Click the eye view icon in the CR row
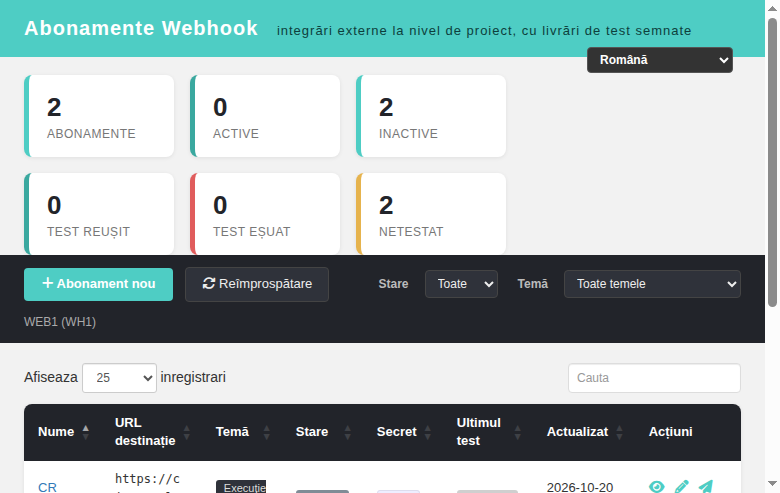Image resolution: width=780 pixels, height=493 pixels. tap(657, 487)
